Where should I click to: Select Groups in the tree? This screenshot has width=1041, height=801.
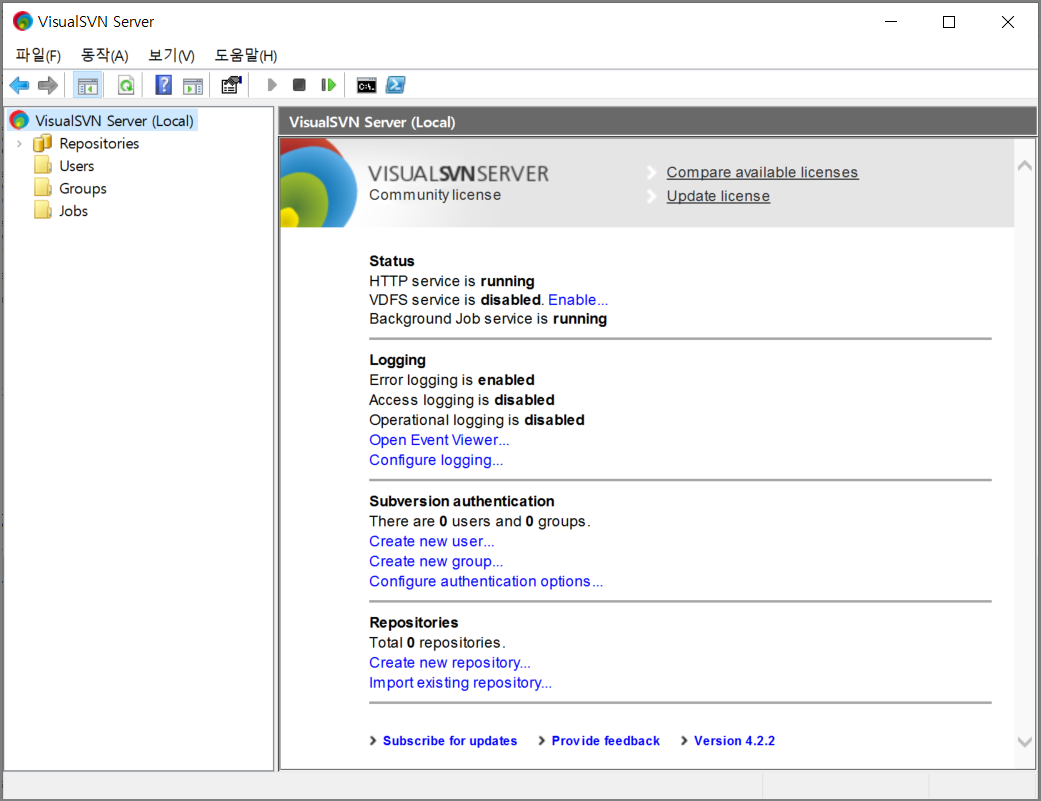(x=82, y=188)
